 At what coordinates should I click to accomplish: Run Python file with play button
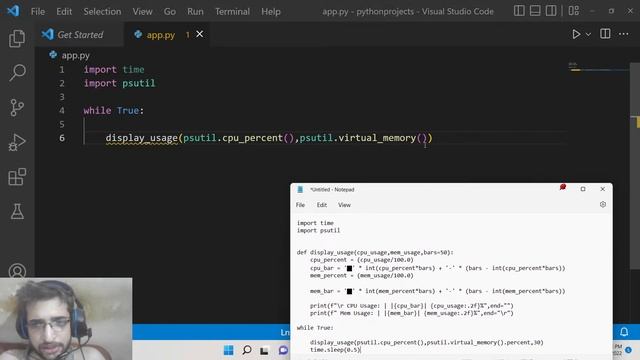[x=576, y=34]
